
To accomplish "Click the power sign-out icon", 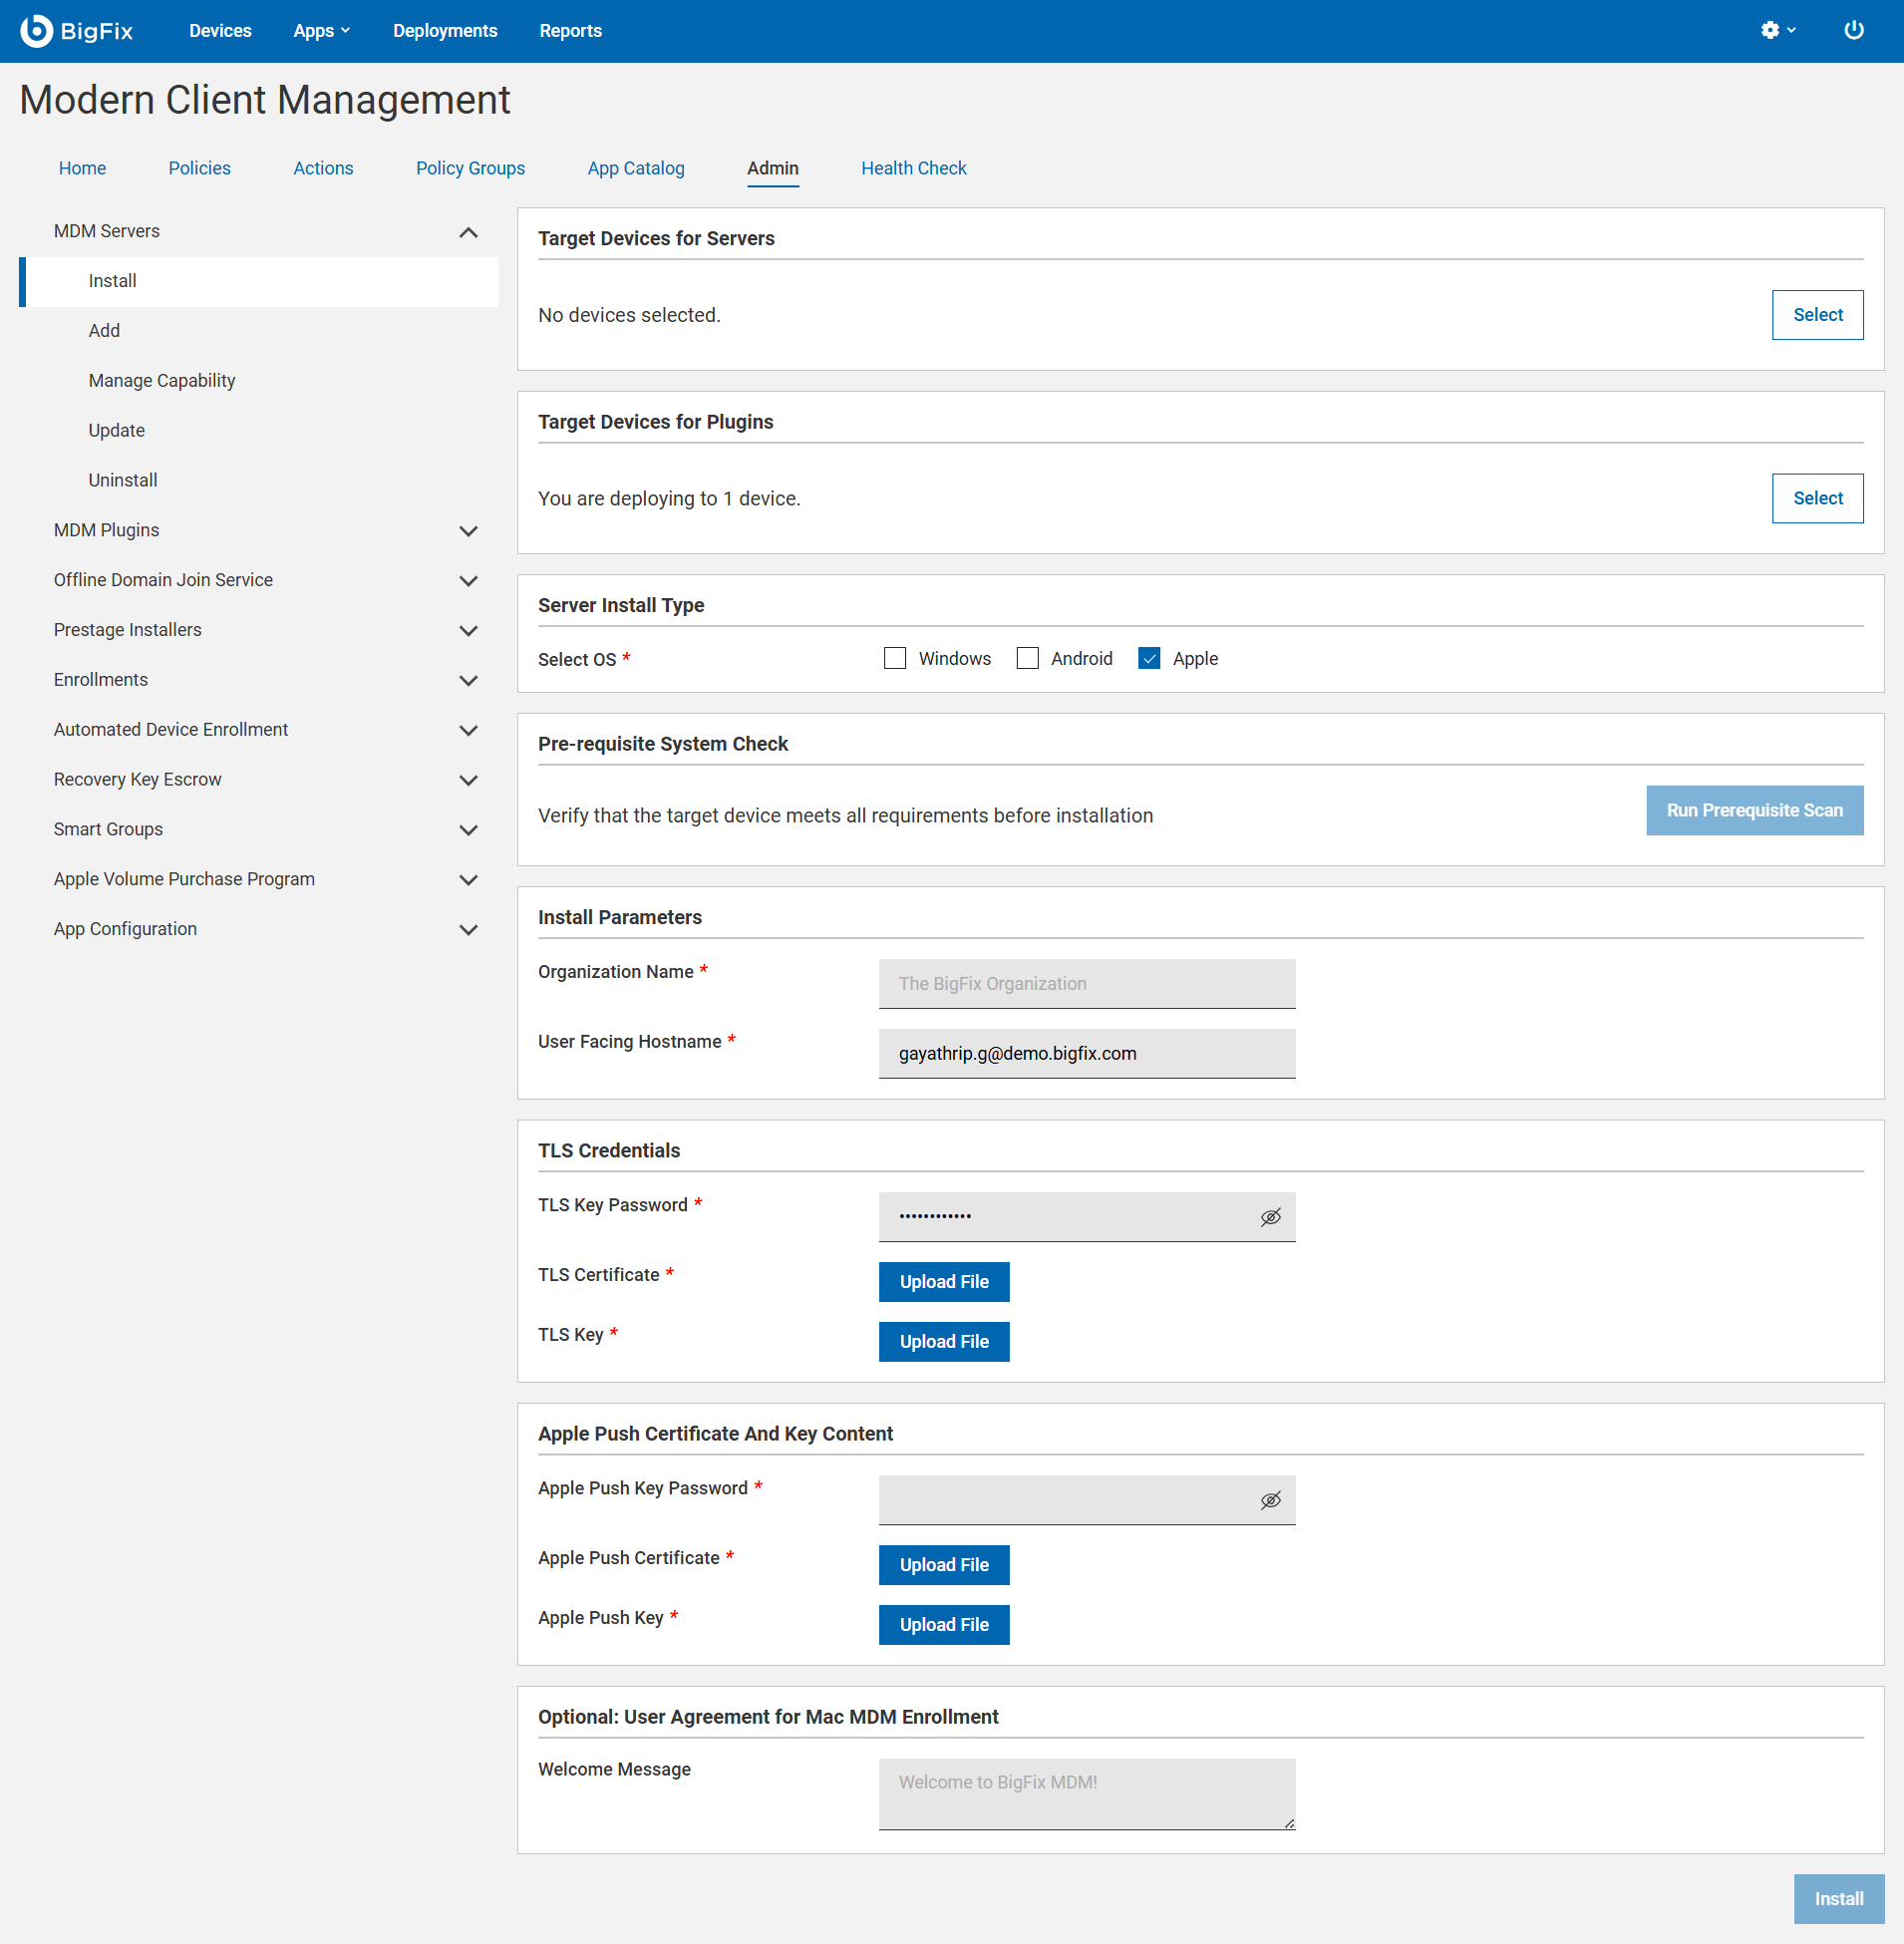I will (x=1854, y=30).
